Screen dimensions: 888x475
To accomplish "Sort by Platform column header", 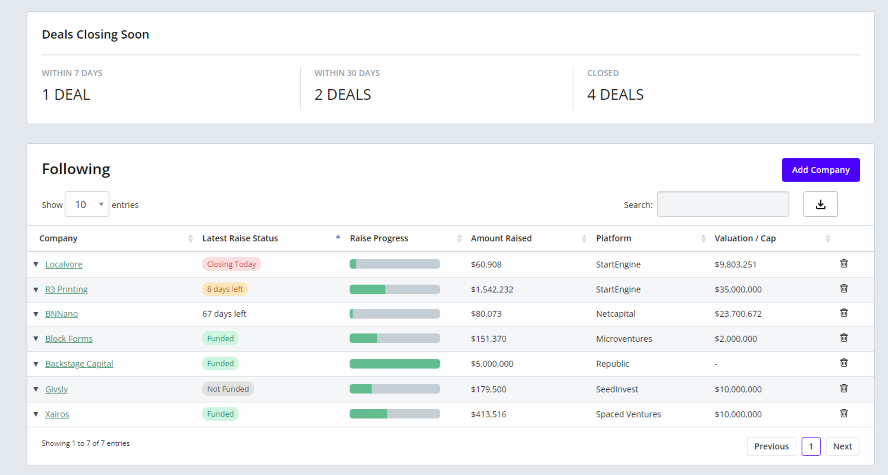I will (x=613, y=238).
